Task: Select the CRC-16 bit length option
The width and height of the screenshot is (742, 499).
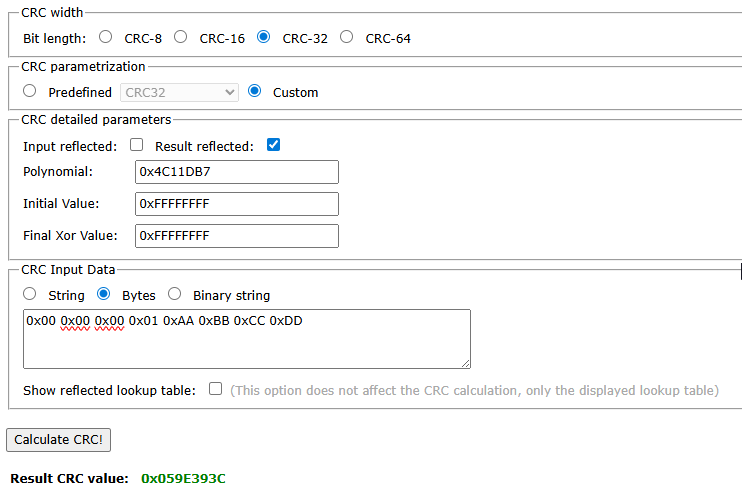Action: [181, 38]
